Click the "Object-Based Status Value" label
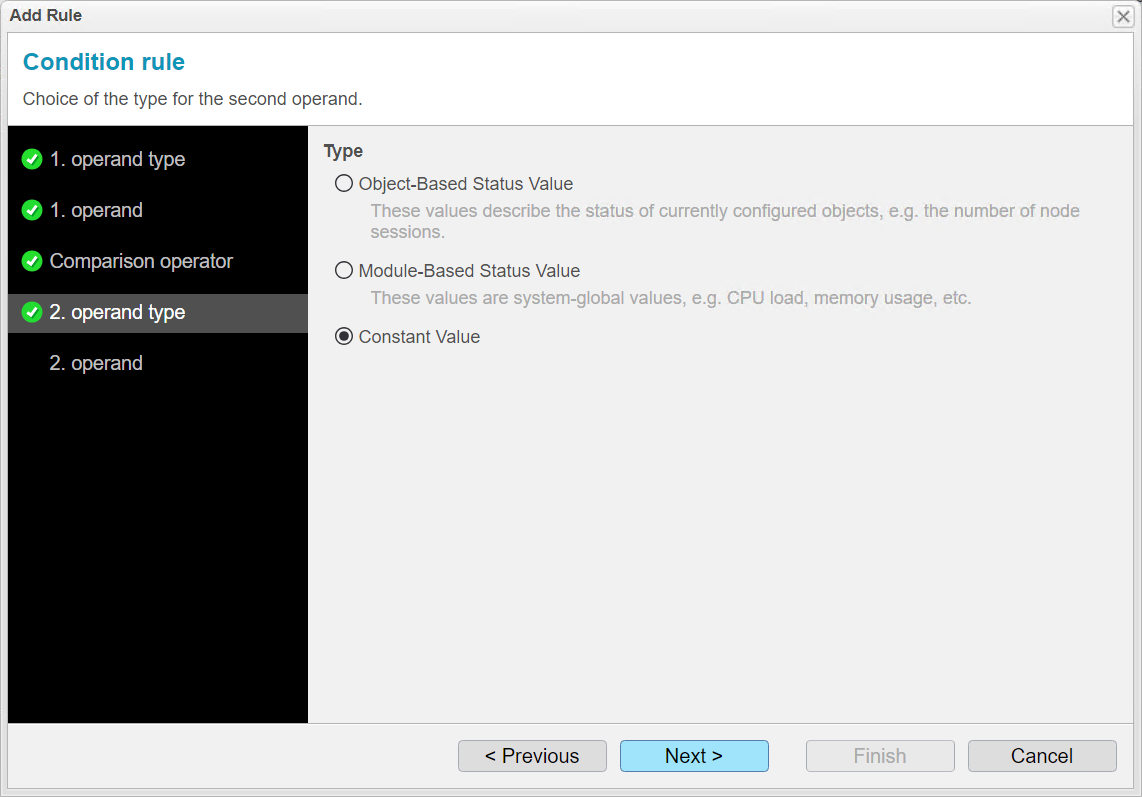 [466, 183]
